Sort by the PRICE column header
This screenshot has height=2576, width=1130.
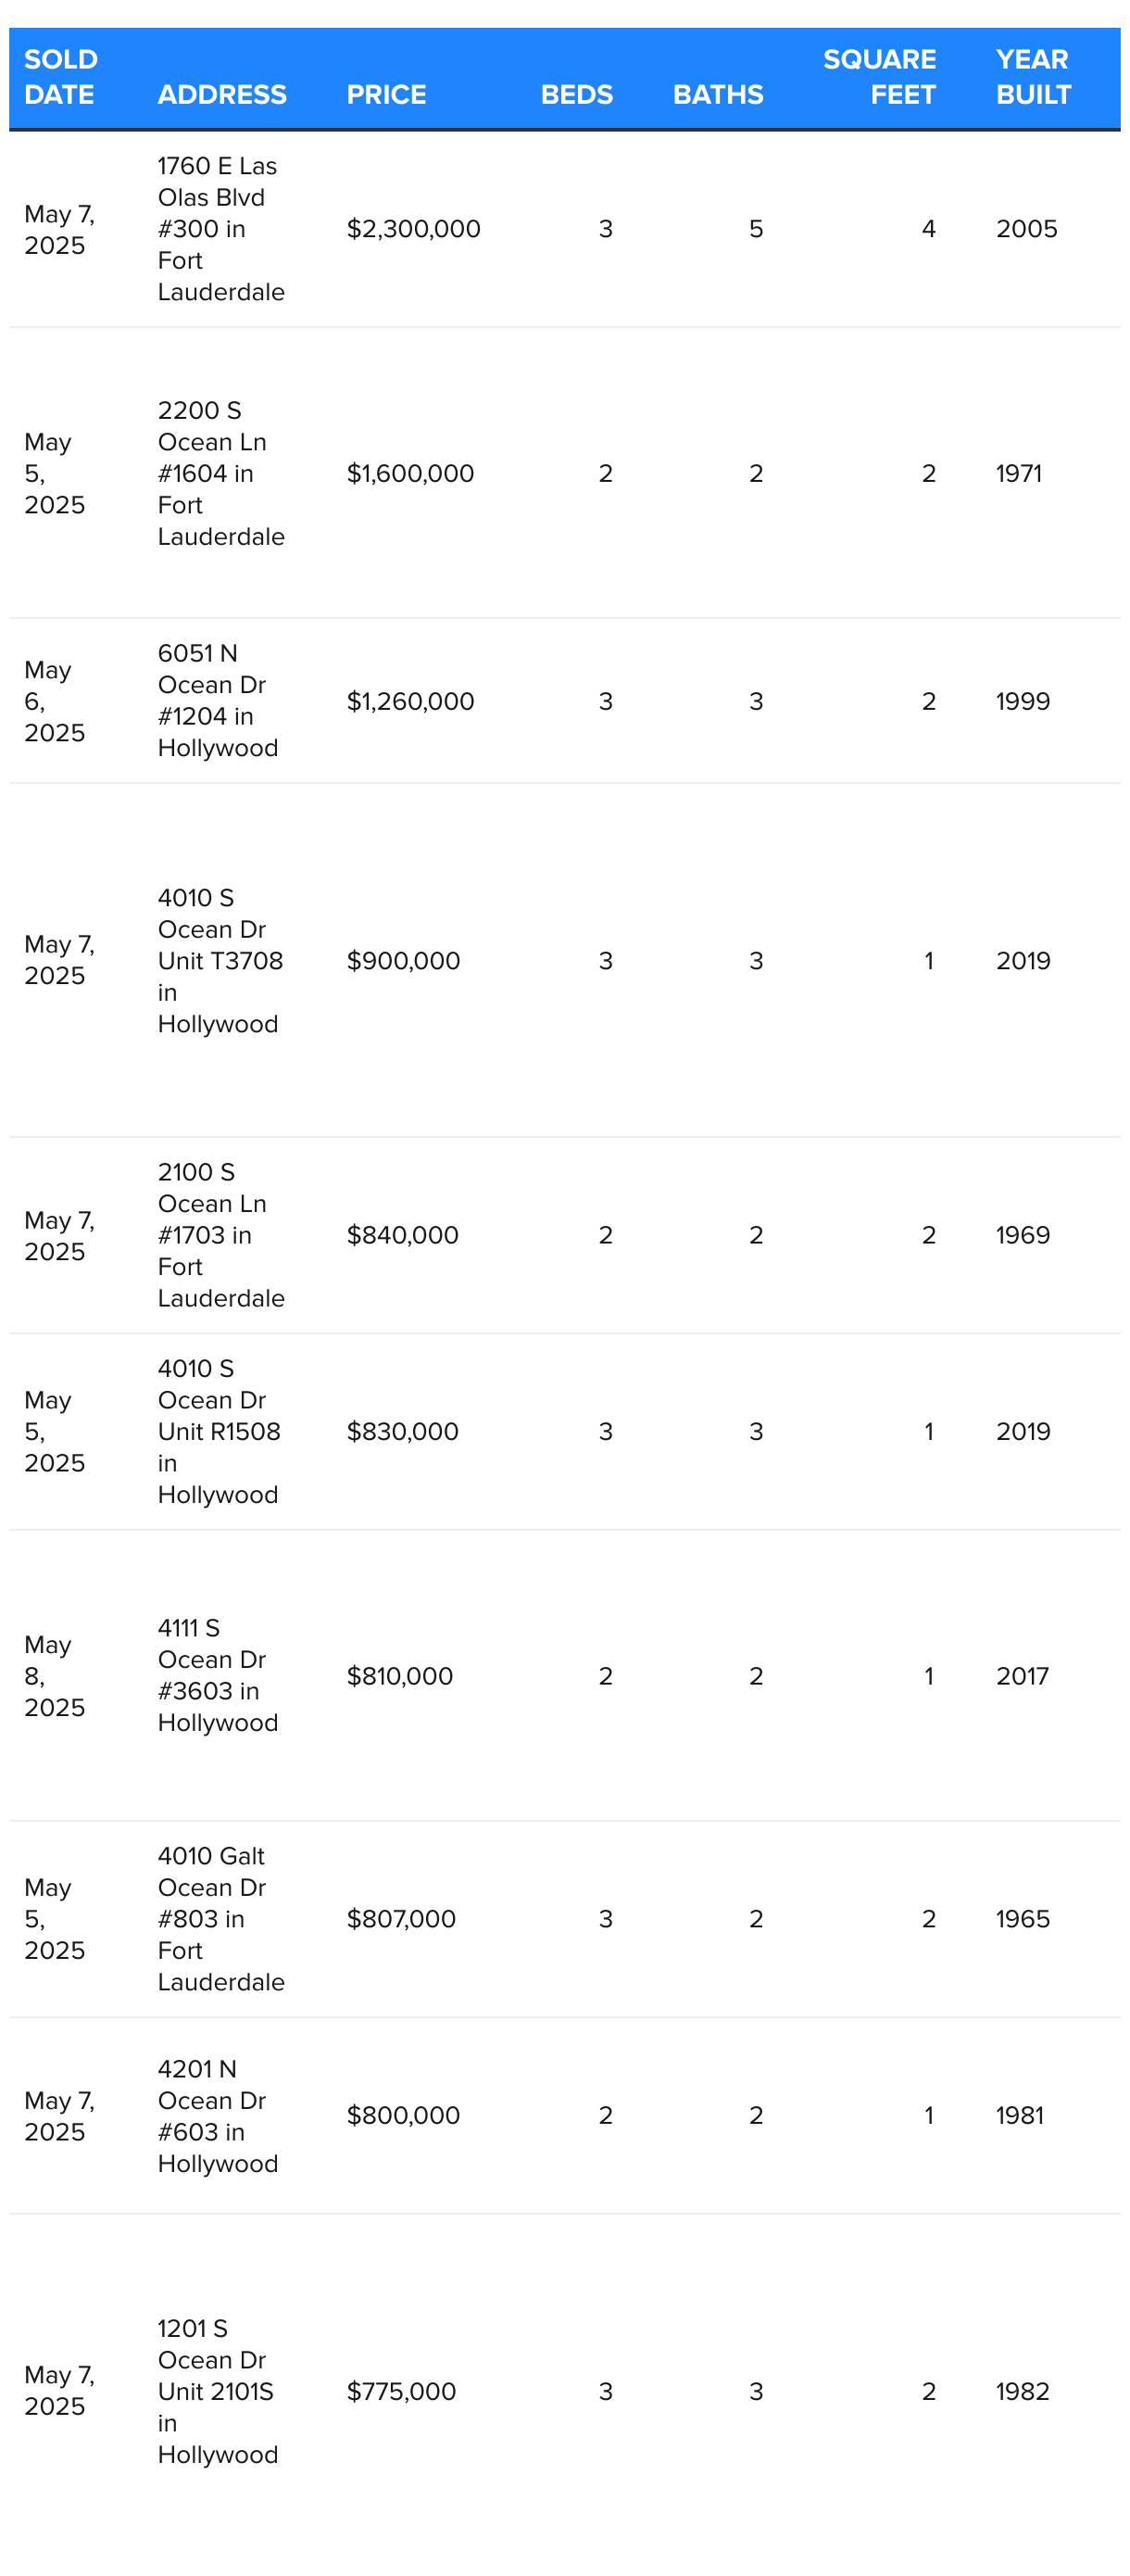coord(386,95)
